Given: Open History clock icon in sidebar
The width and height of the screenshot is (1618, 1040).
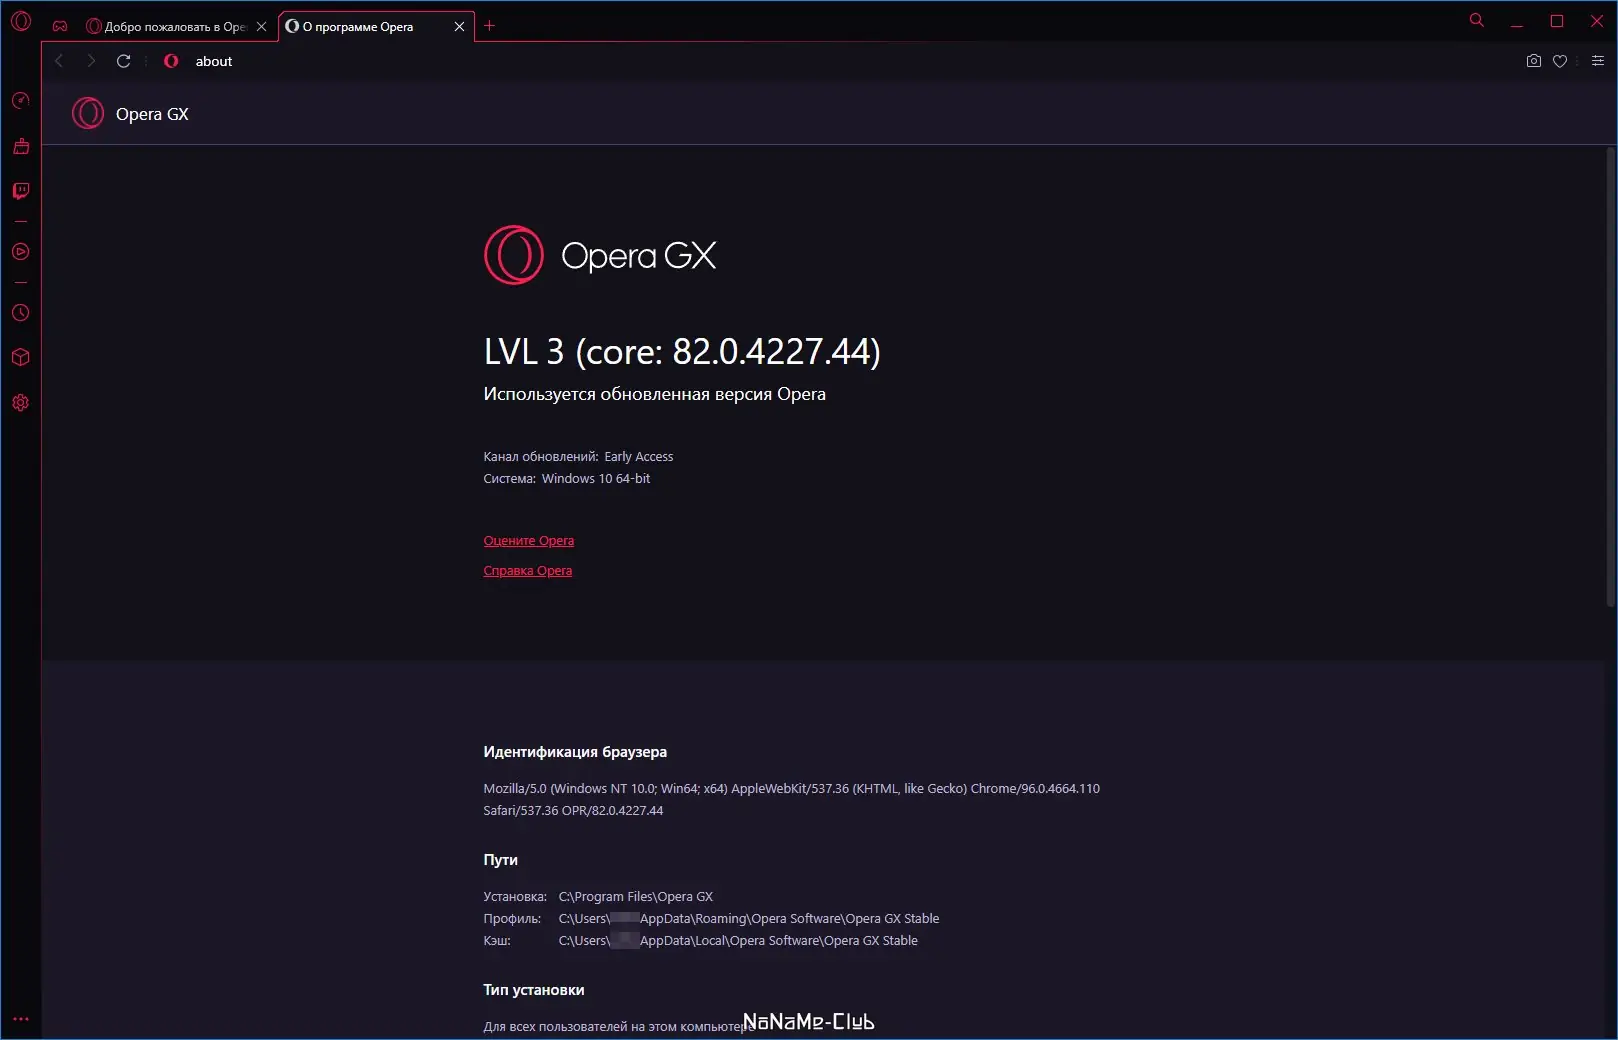Looking at the screenshot, I should pos(20,313).
